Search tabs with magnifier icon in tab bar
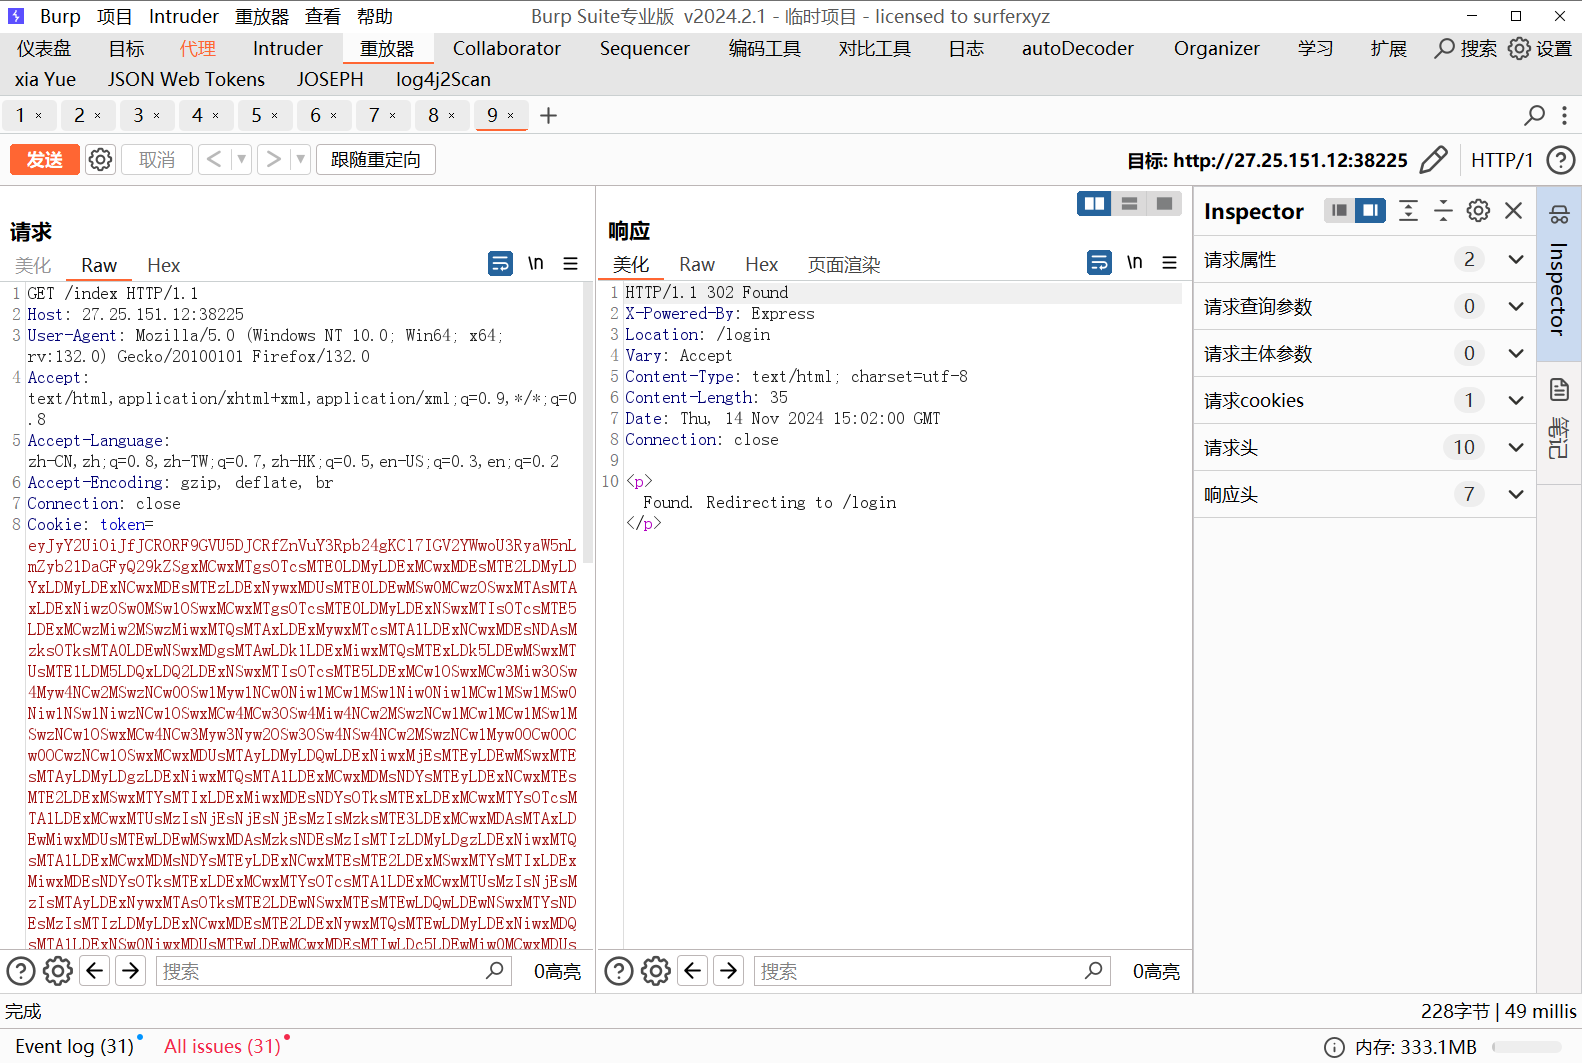This screenshot has width=1582, height=1063. tap(1534, 116)
